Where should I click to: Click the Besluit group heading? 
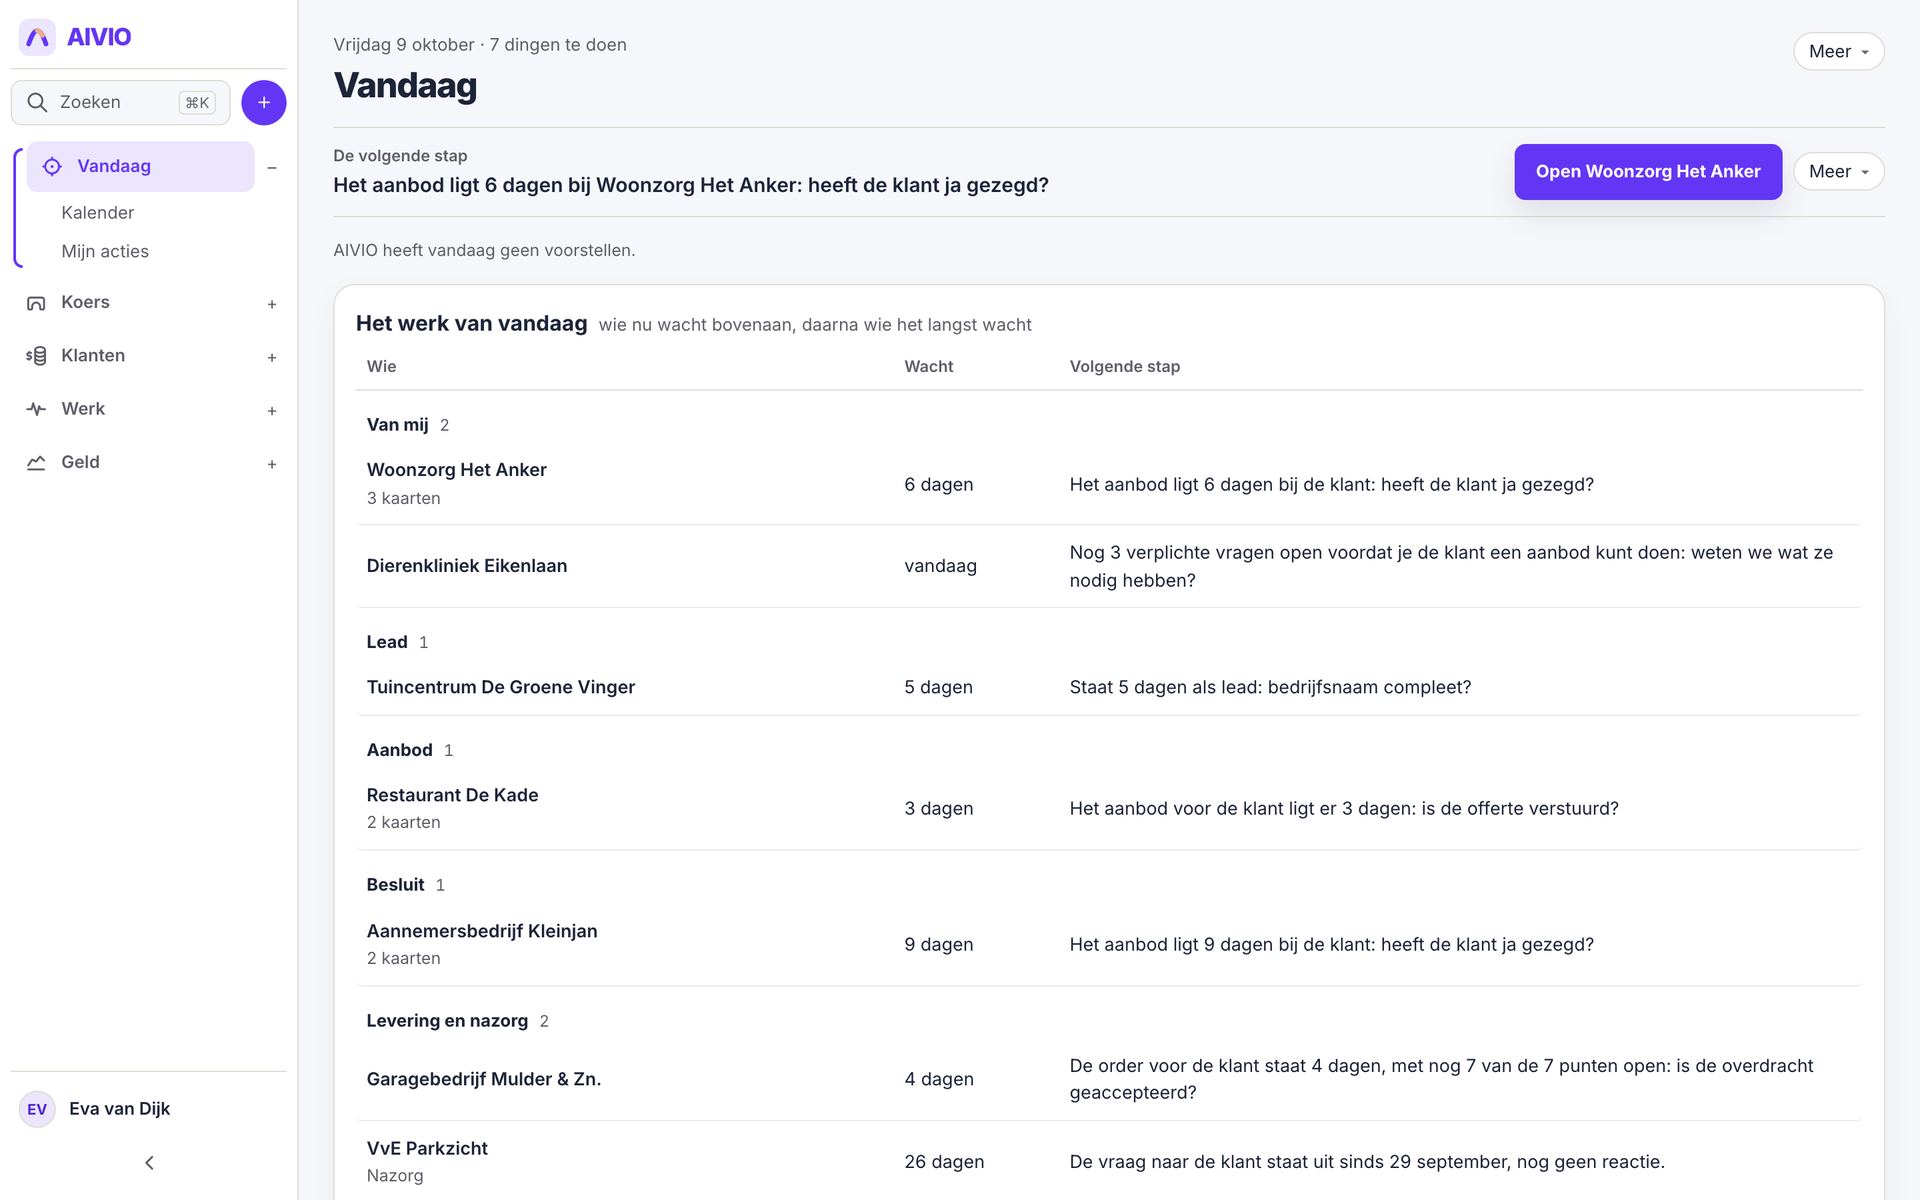click(395, 885)
